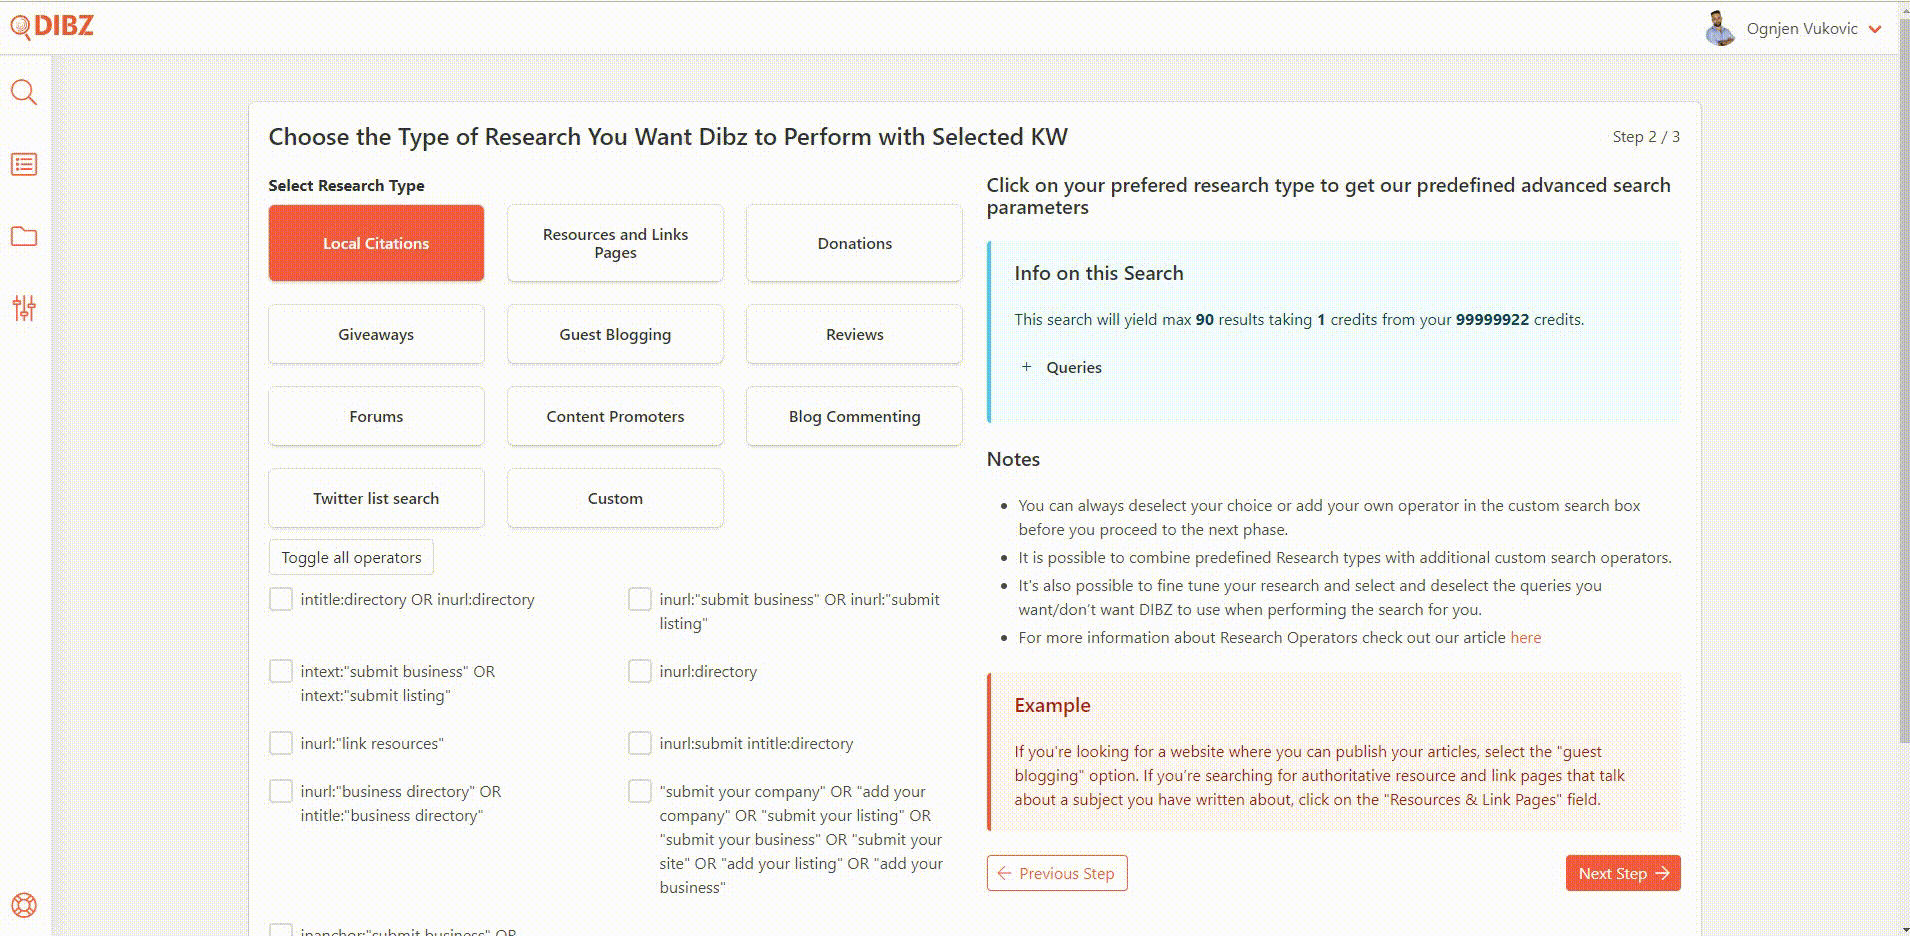Viewport: 1910px width, 936px height.
Task: Expand Queries with the plus icon
Action: (1026, 367)
